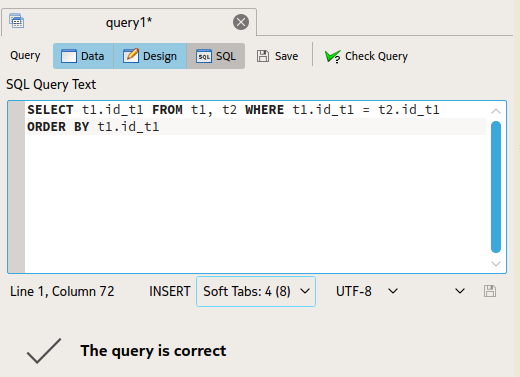Click INSERT mode indicator in status bar
Viewport: 520px width, 377px height.
pos(169,291)
